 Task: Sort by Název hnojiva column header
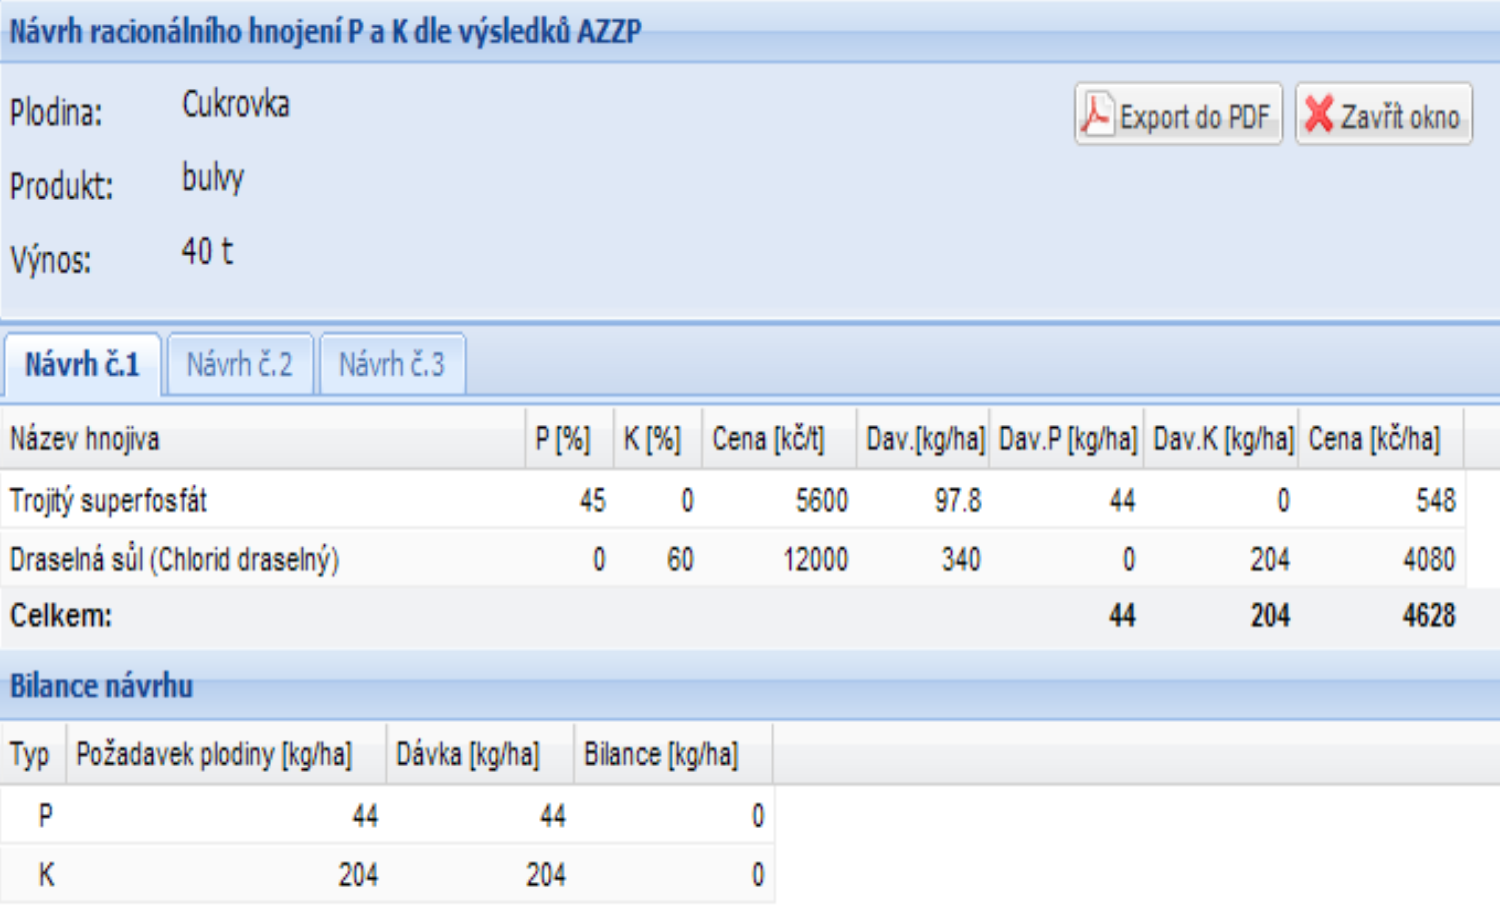point(263,438)
